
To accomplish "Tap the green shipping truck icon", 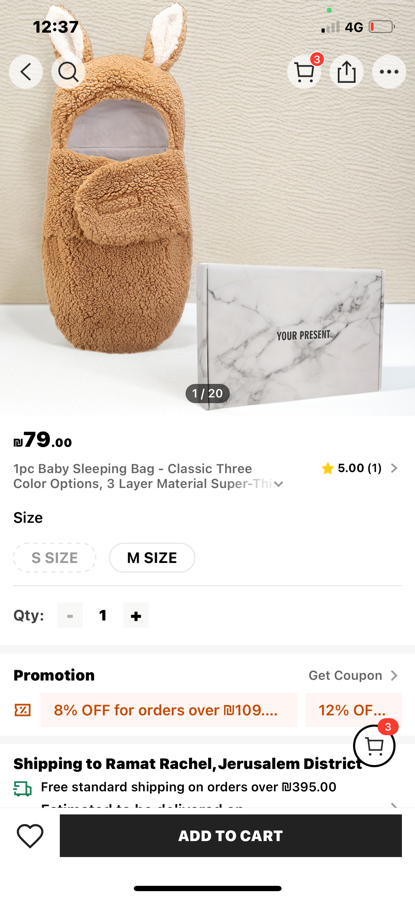I will (x=22, y=788).
